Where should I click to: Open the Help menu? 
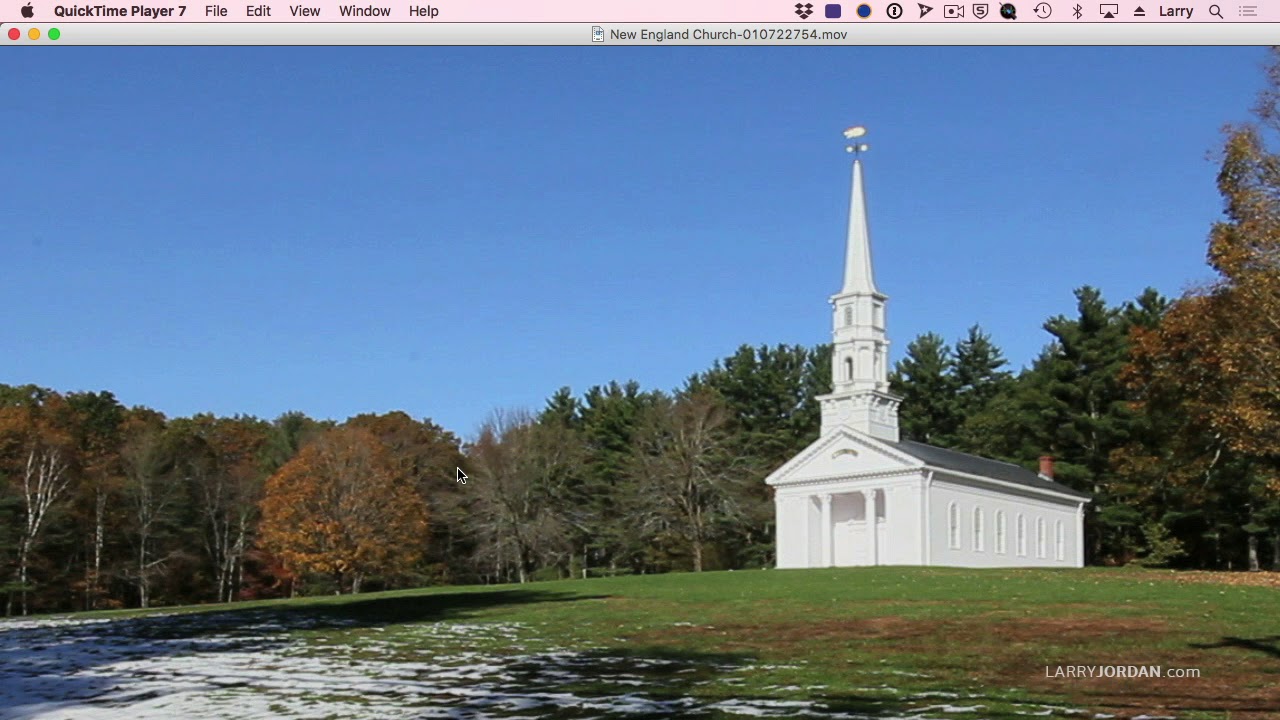point(424,11)
